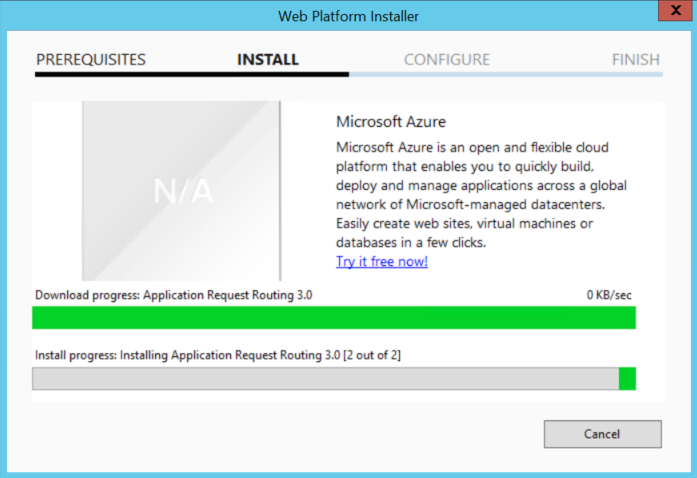Click the N/A product thumbnail image
This screenshot has height=478, width=697.
point(181,191)
